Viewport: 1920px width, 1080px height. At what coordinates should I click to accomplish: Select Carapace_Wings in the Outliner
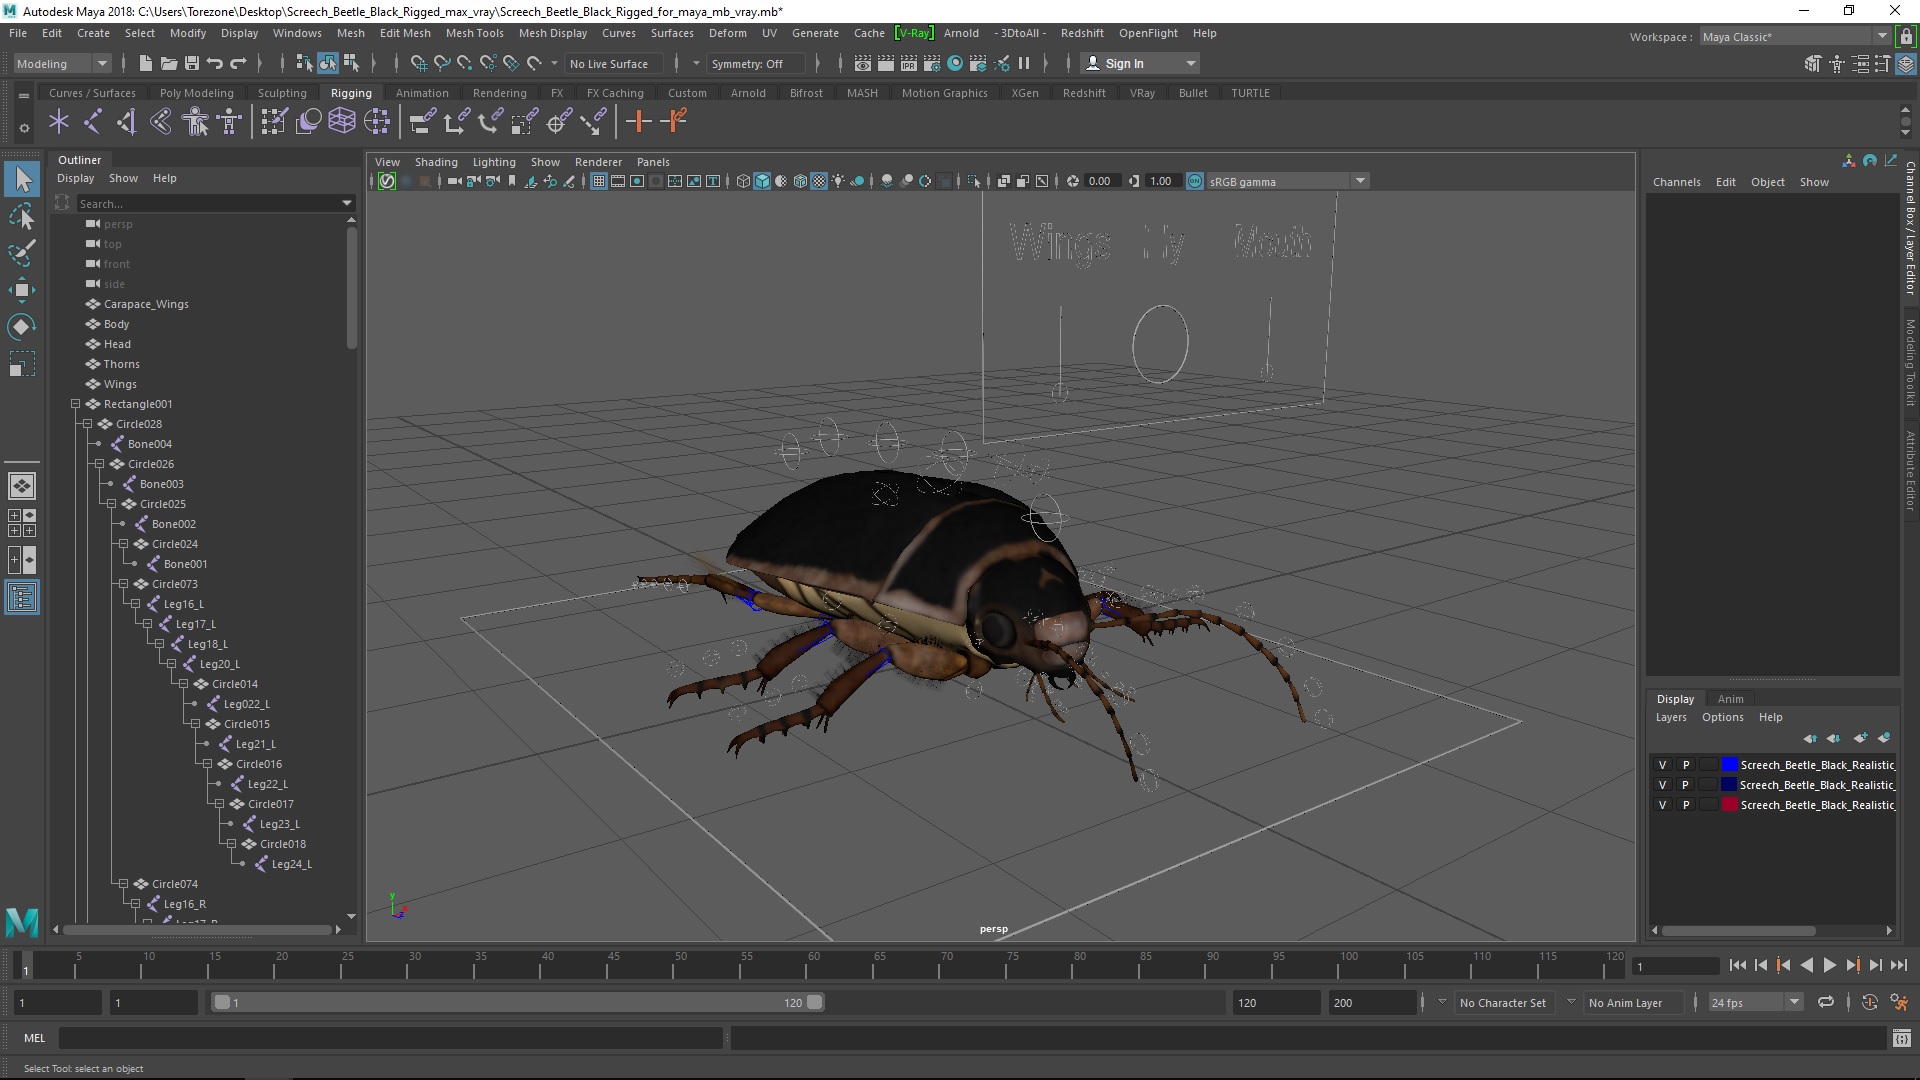point(146,304)
